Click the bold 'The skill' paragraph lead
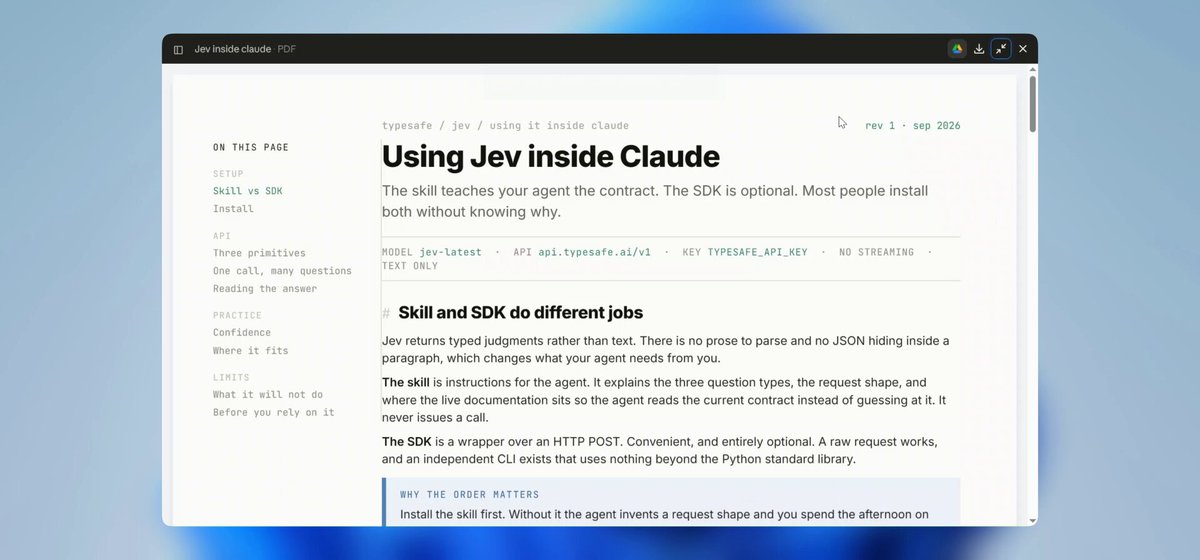The height and width of the screenshot is (560, 1200). 406,382
